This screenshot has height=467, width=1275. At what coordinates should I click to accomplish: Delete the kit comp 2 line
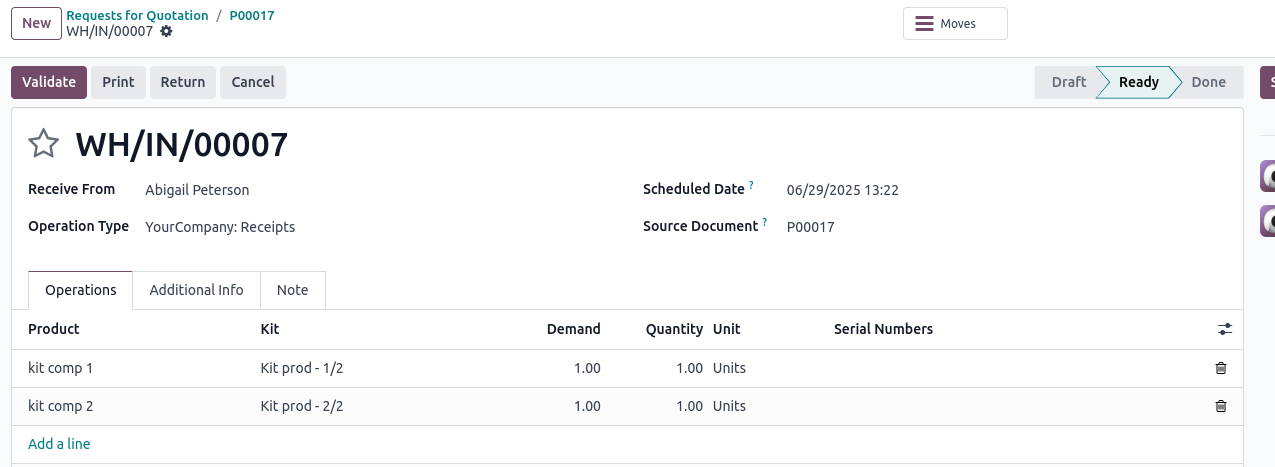point(1220,406)
